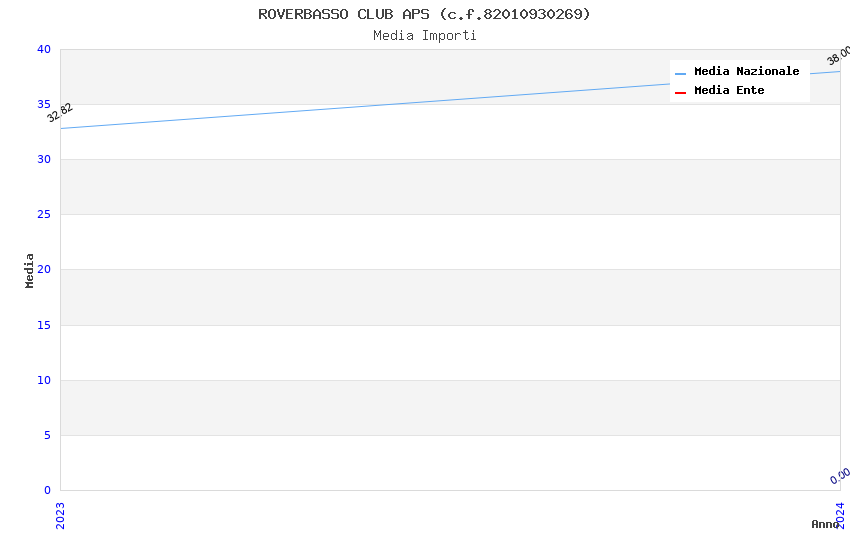Click the y-axis value 35
850x550 pixels.
pyautogui.click(x=44, y=104)
